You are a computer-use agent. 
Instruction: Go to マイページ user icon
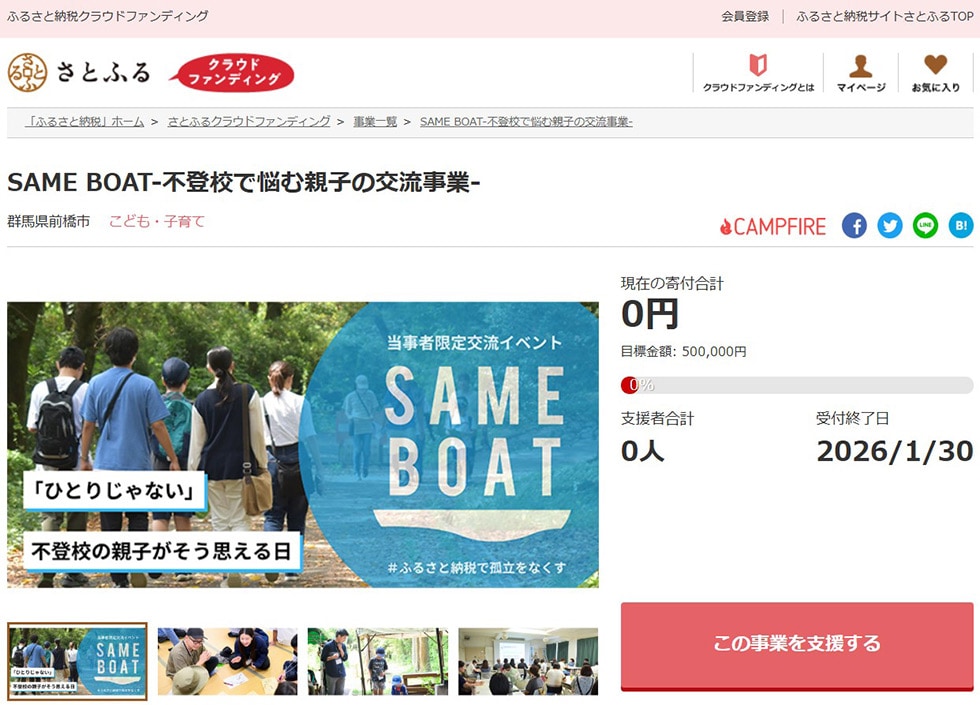(x=860, y=73)
